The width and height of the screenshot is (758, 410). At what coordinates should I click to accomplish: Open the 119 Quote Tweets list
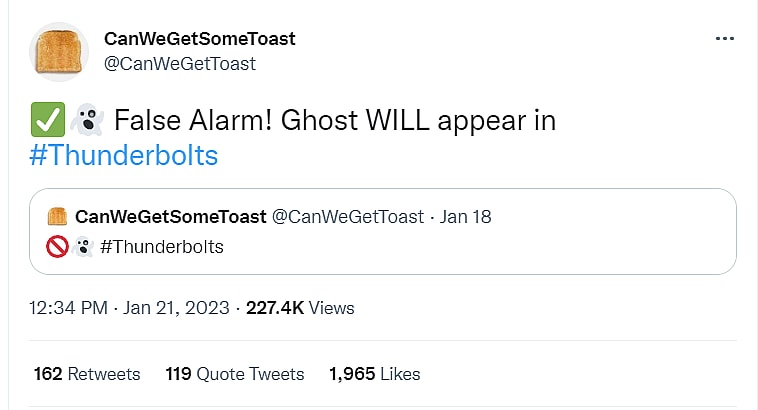(x=235, y=374)
